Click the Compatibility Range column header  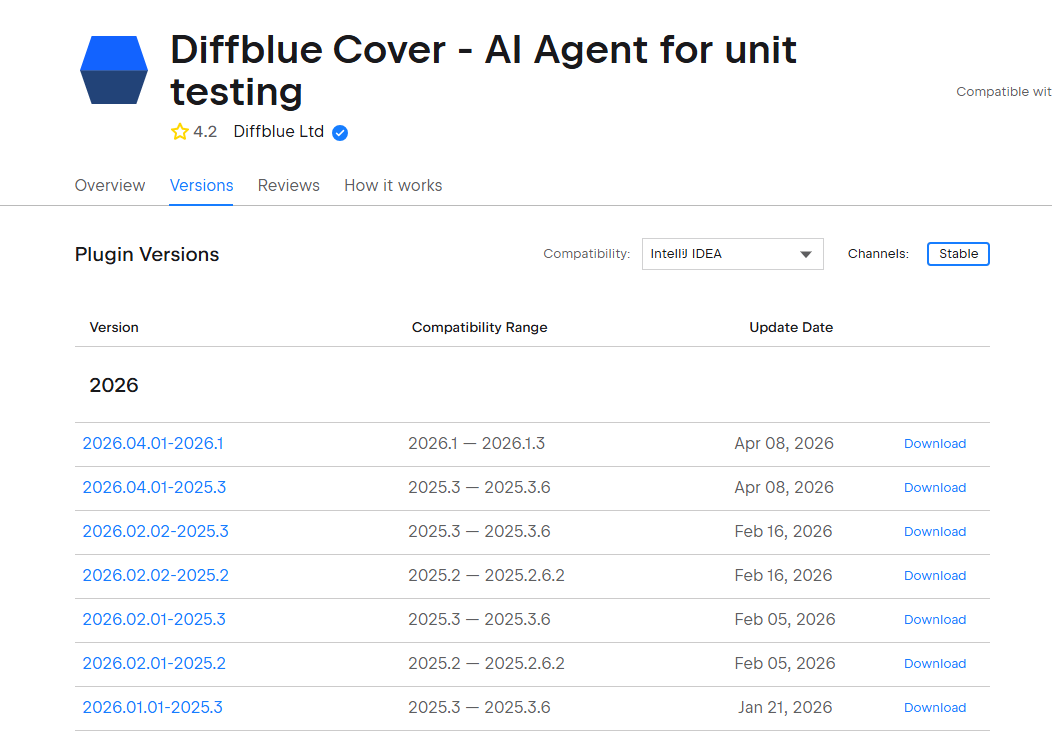[x=480, y=327]
